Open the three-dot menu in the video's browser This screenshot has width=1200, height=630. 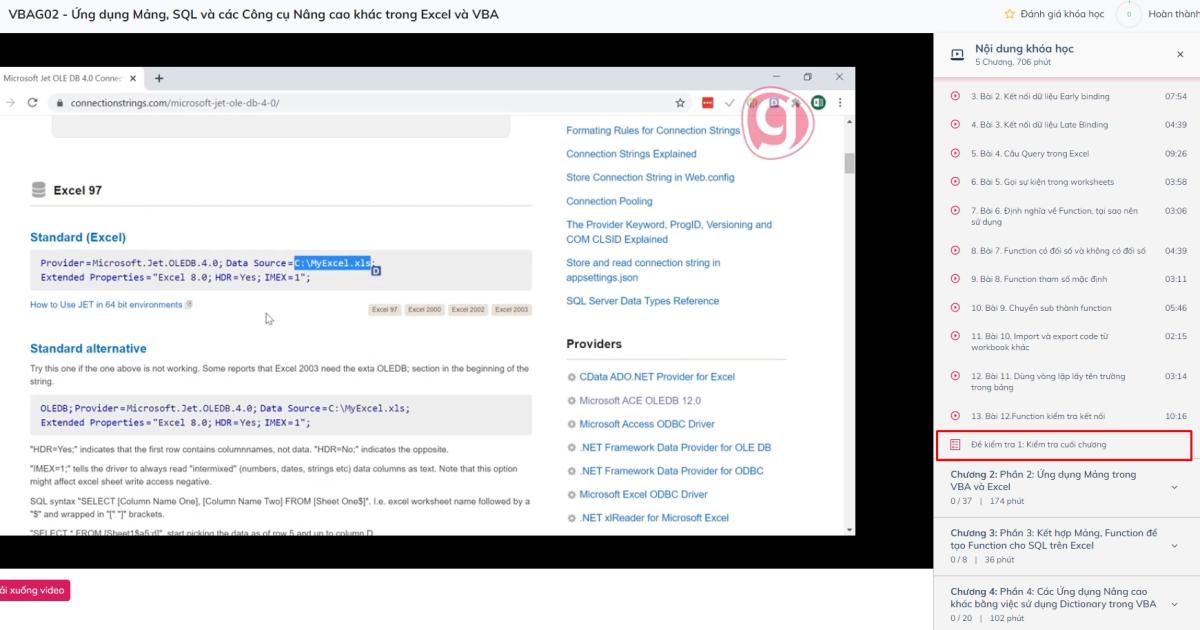click(x=841, y=102)
